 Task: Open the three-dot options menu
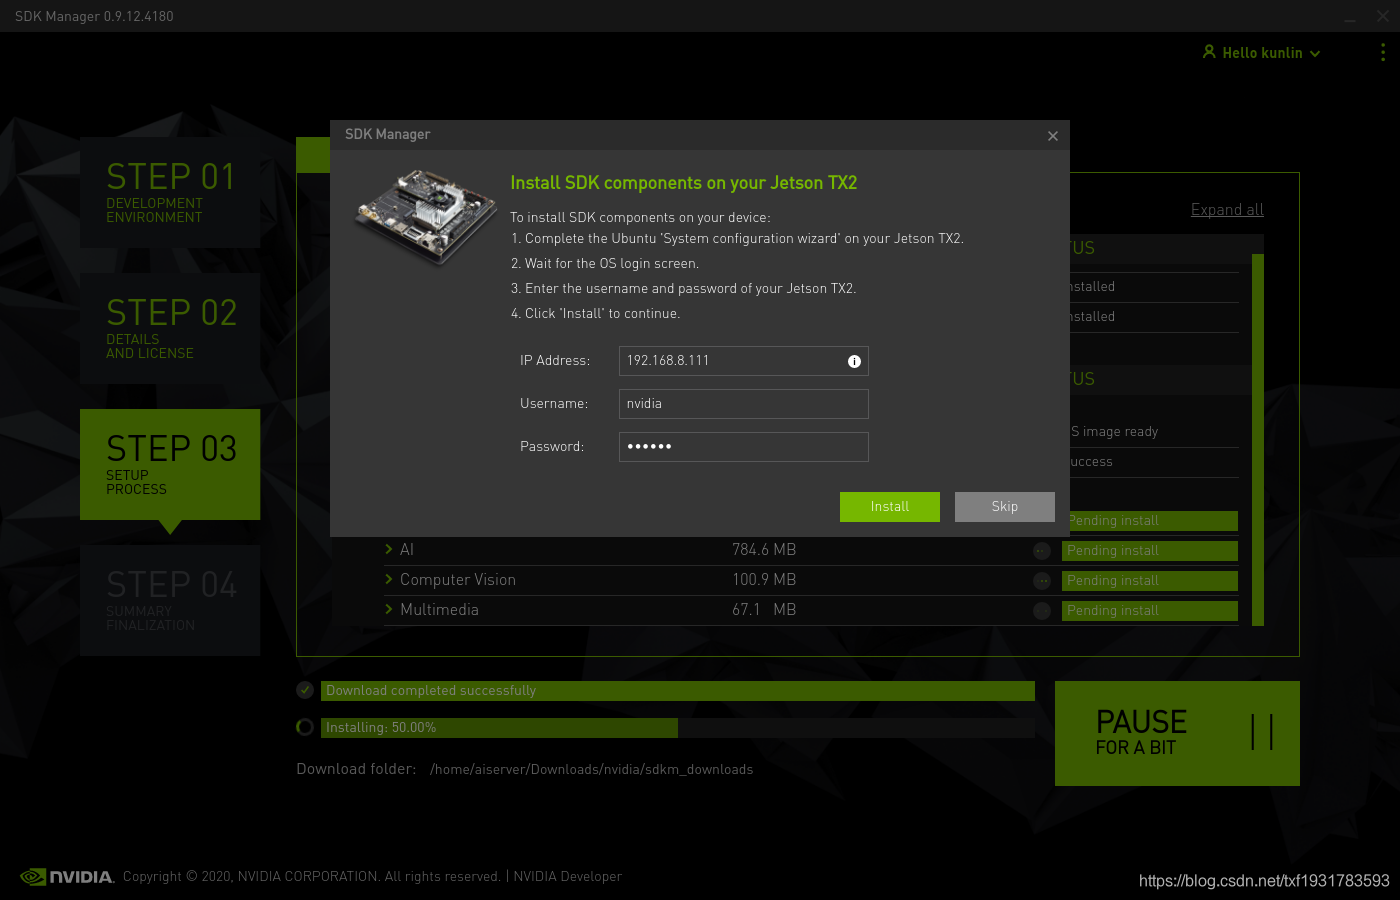point(1383,52)
